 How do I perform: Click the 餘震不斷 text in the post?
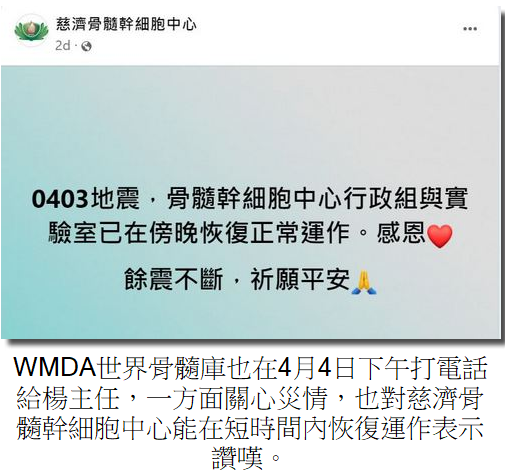coord(174,279)
